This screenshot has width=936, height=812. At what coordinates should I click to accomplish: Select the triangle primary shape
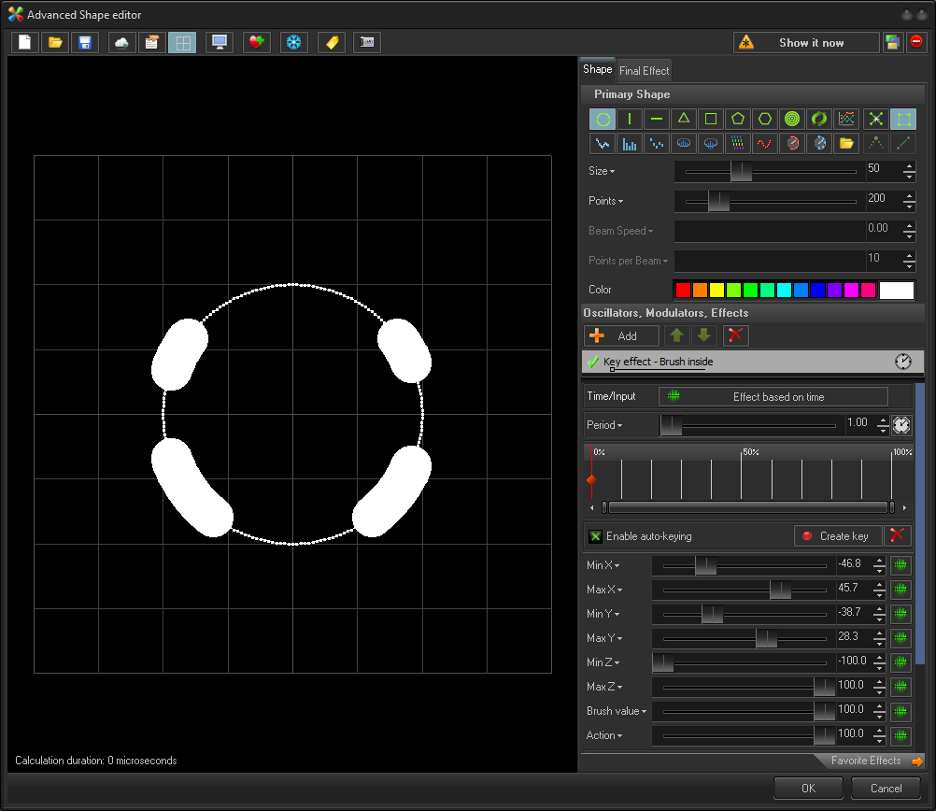[x=684, y=119]
